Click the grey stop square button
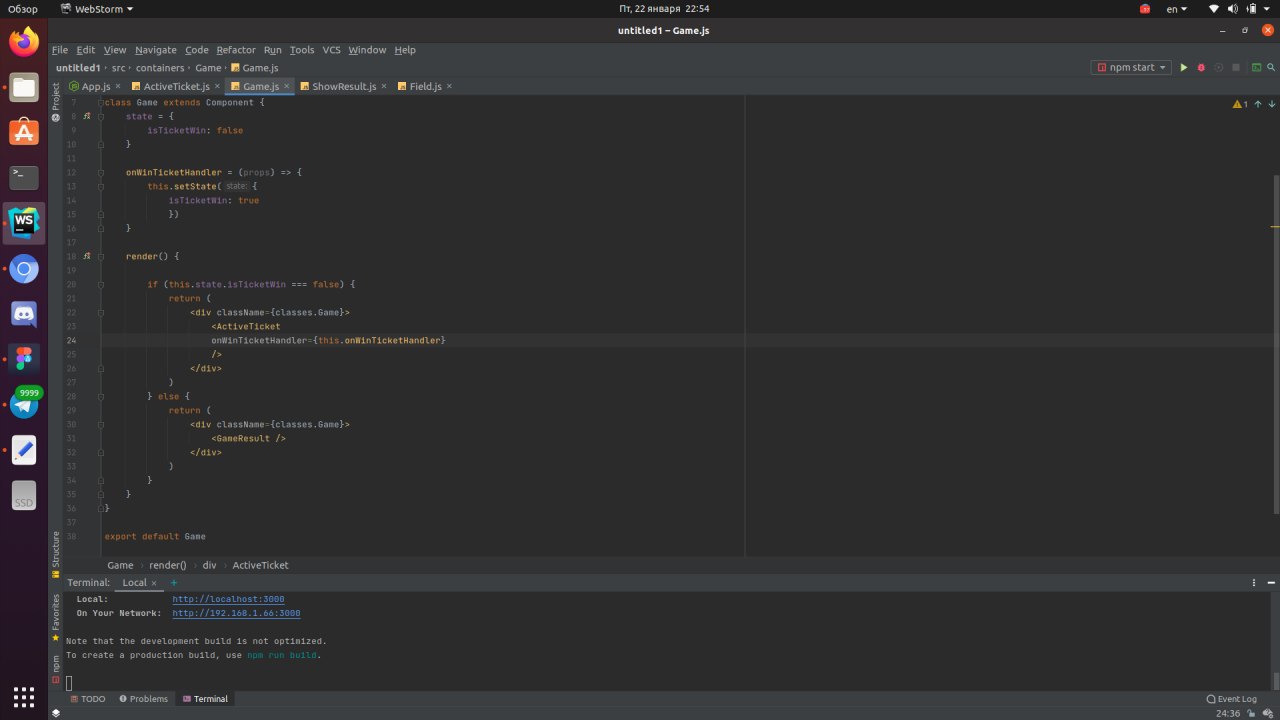 tap(1236, 68)
